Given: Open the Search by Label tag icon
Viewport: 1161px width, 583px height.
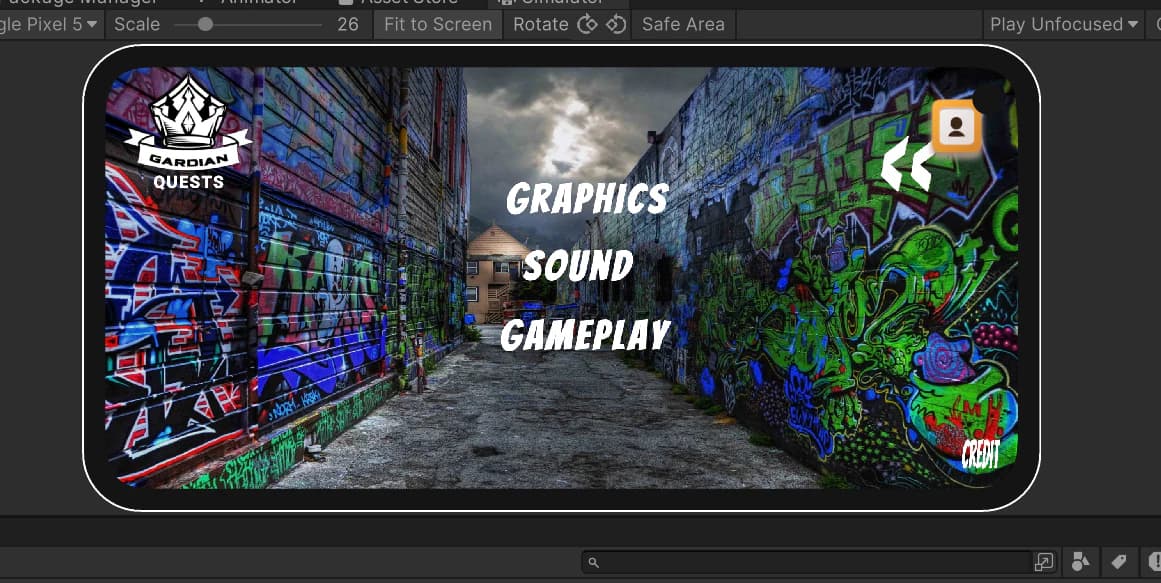Looking at the screenshot, I should click(1118, 562).
